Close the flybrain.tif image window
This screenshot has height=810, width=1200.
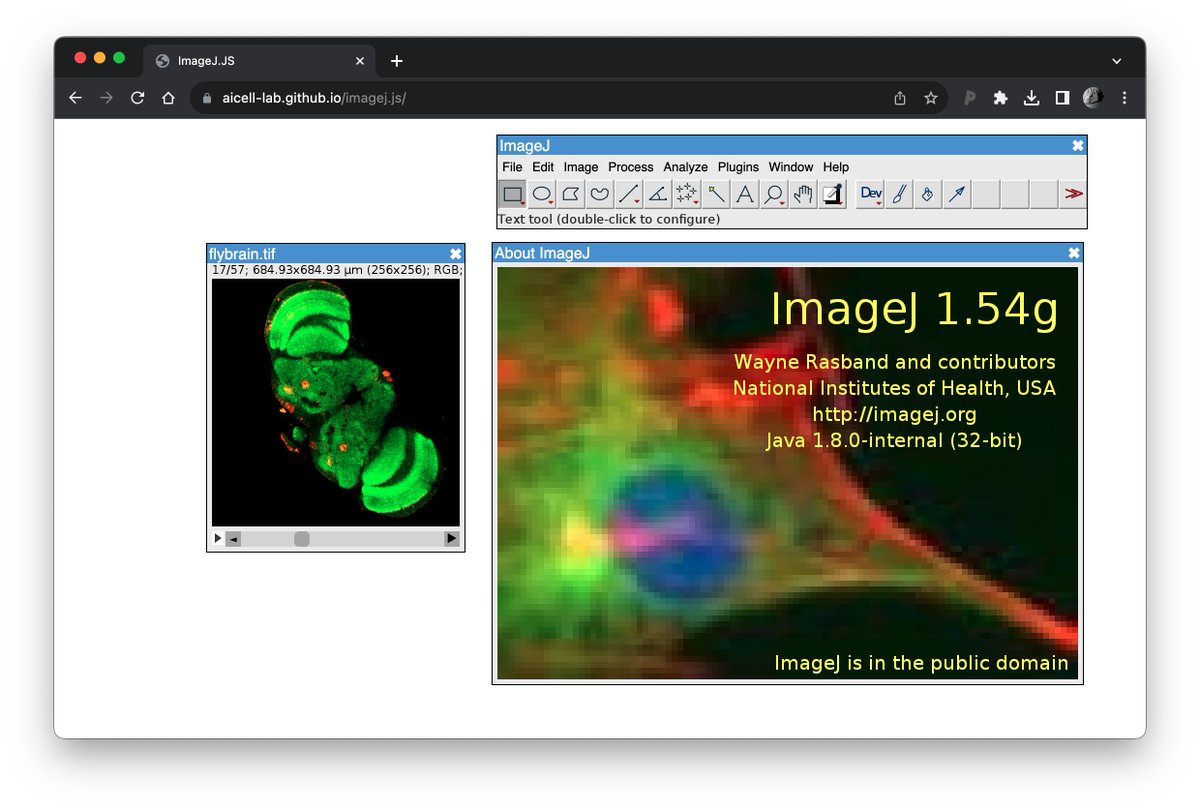point(456,254)
